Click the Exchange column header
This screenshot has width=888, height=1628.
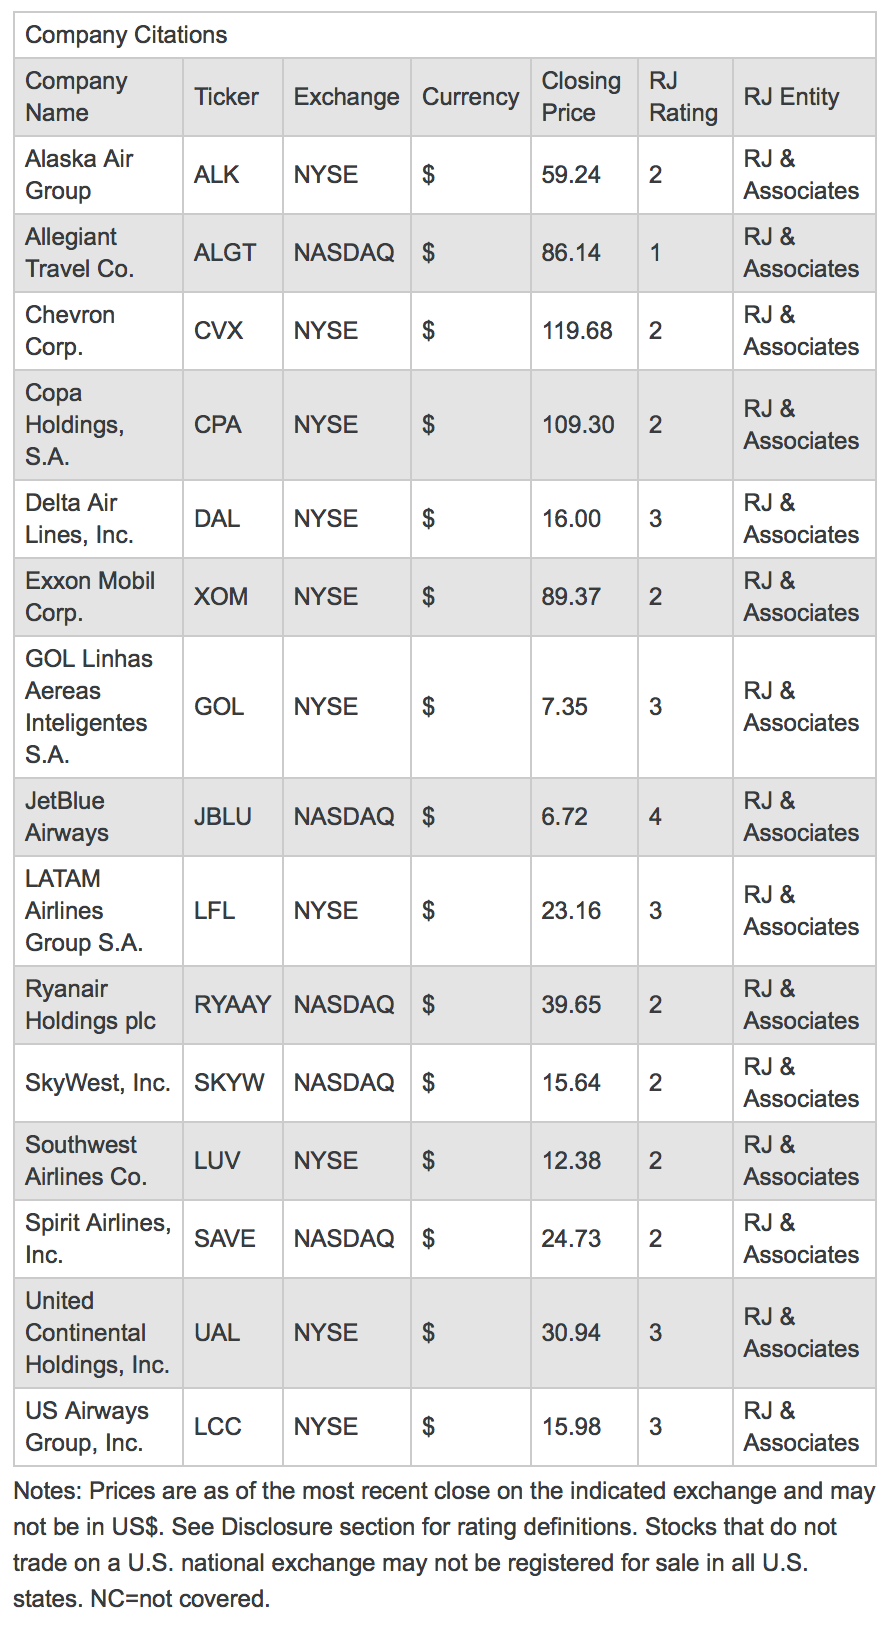click(346, 97)
